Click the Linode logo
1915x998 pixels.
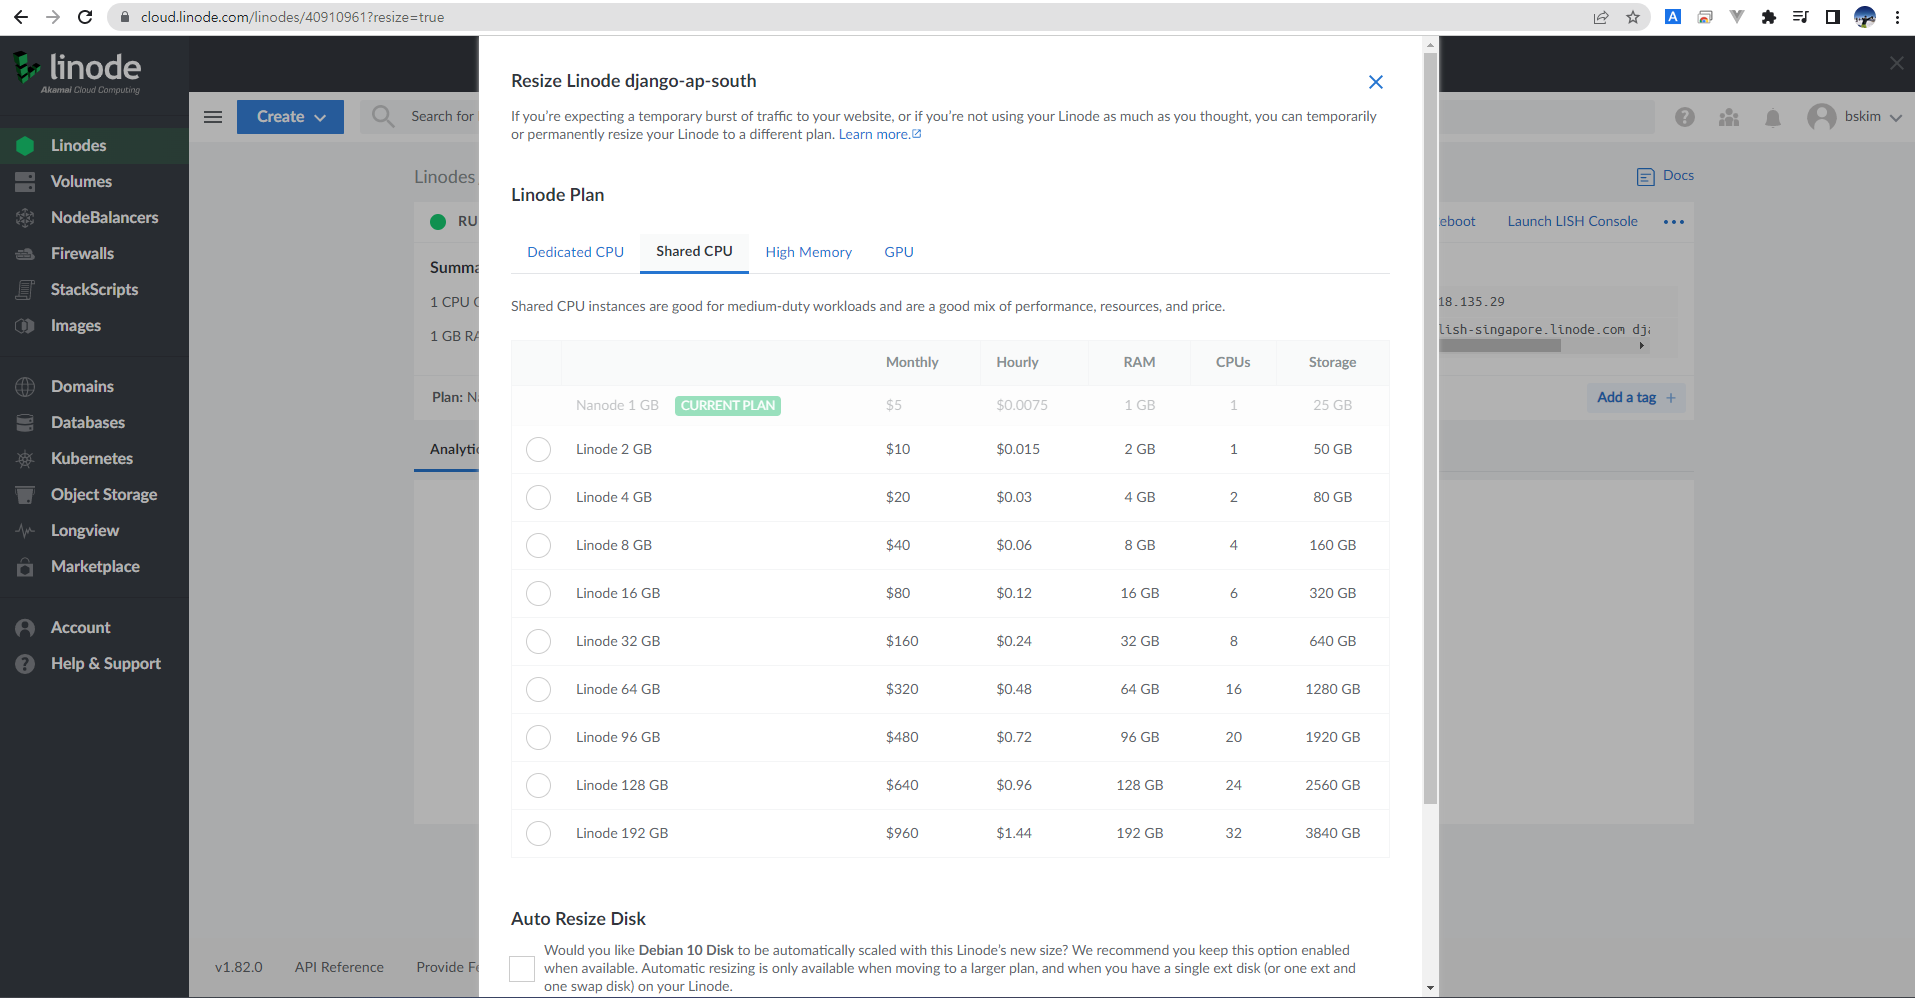77,72
